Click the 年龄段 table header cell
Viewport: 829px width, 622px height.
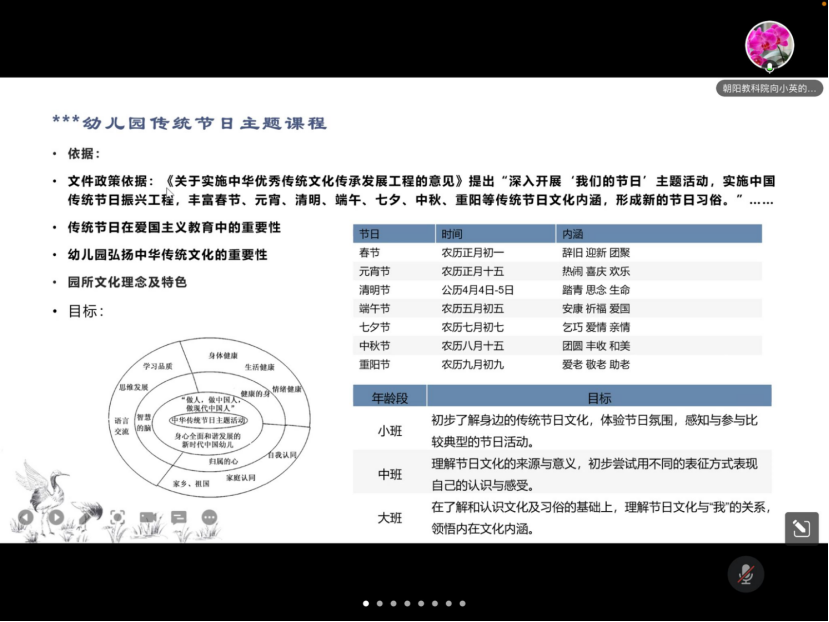(390, 397)
